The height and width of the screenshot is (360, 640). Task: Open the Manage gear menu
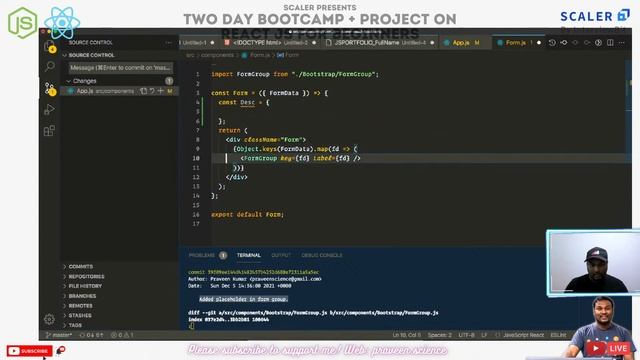[x=49, y=319]
